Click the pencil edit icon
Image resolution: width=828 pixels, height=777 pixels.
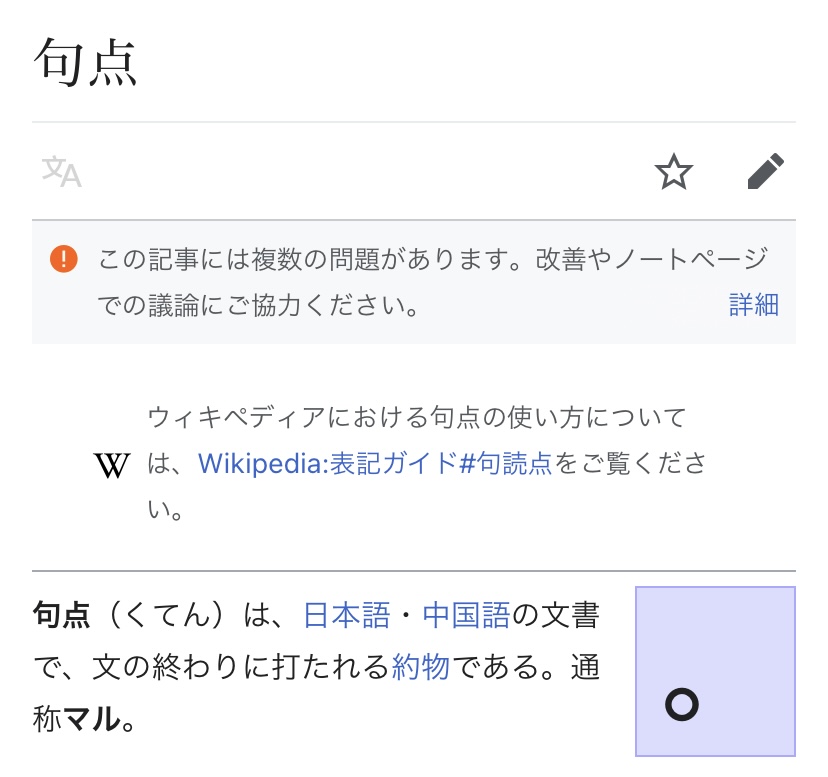click(766, 172)
